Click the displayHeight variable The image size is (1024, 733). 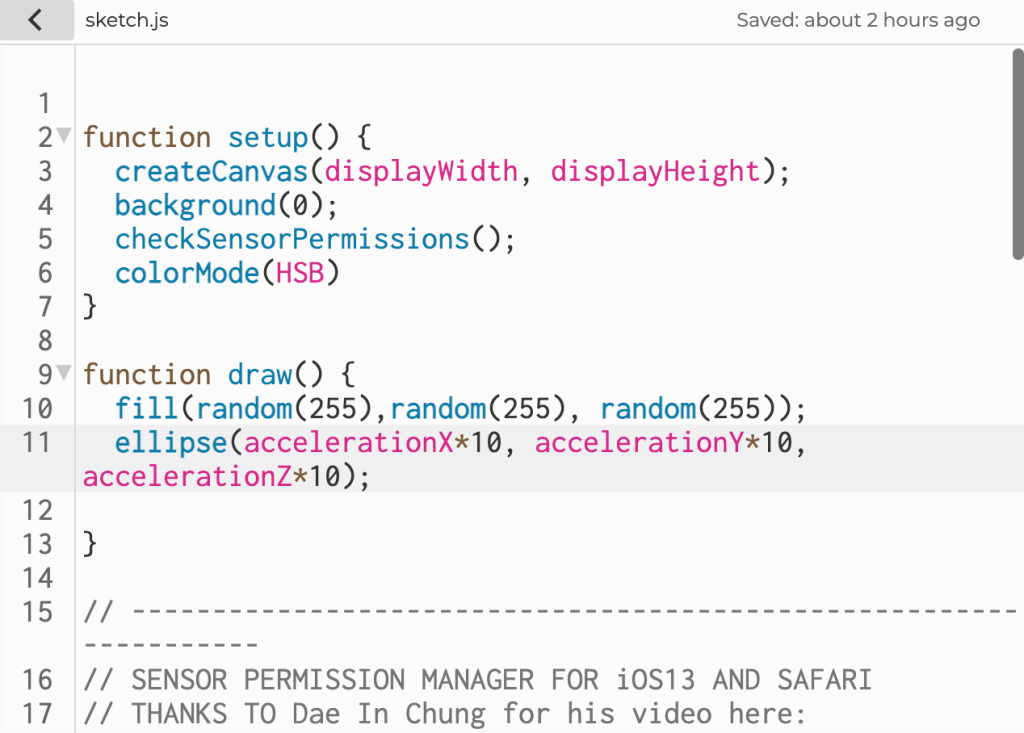pyautogui.click(x=655, y=171)
